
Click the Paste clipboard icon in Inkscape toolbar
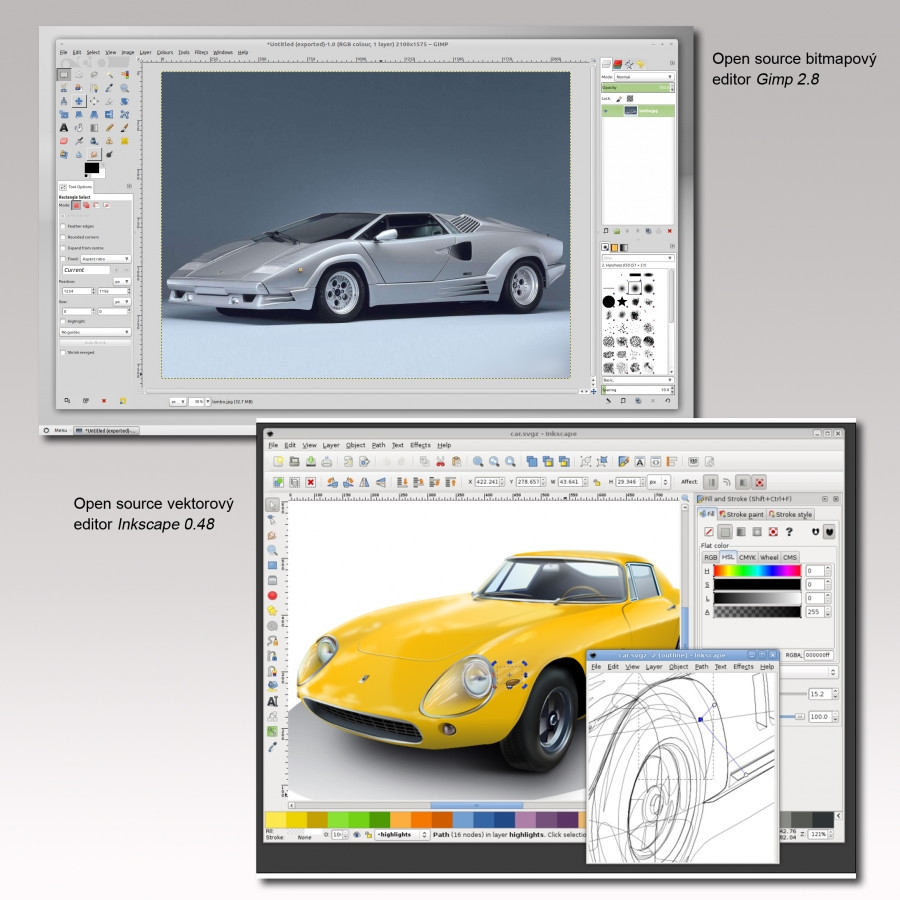(456, 461)
